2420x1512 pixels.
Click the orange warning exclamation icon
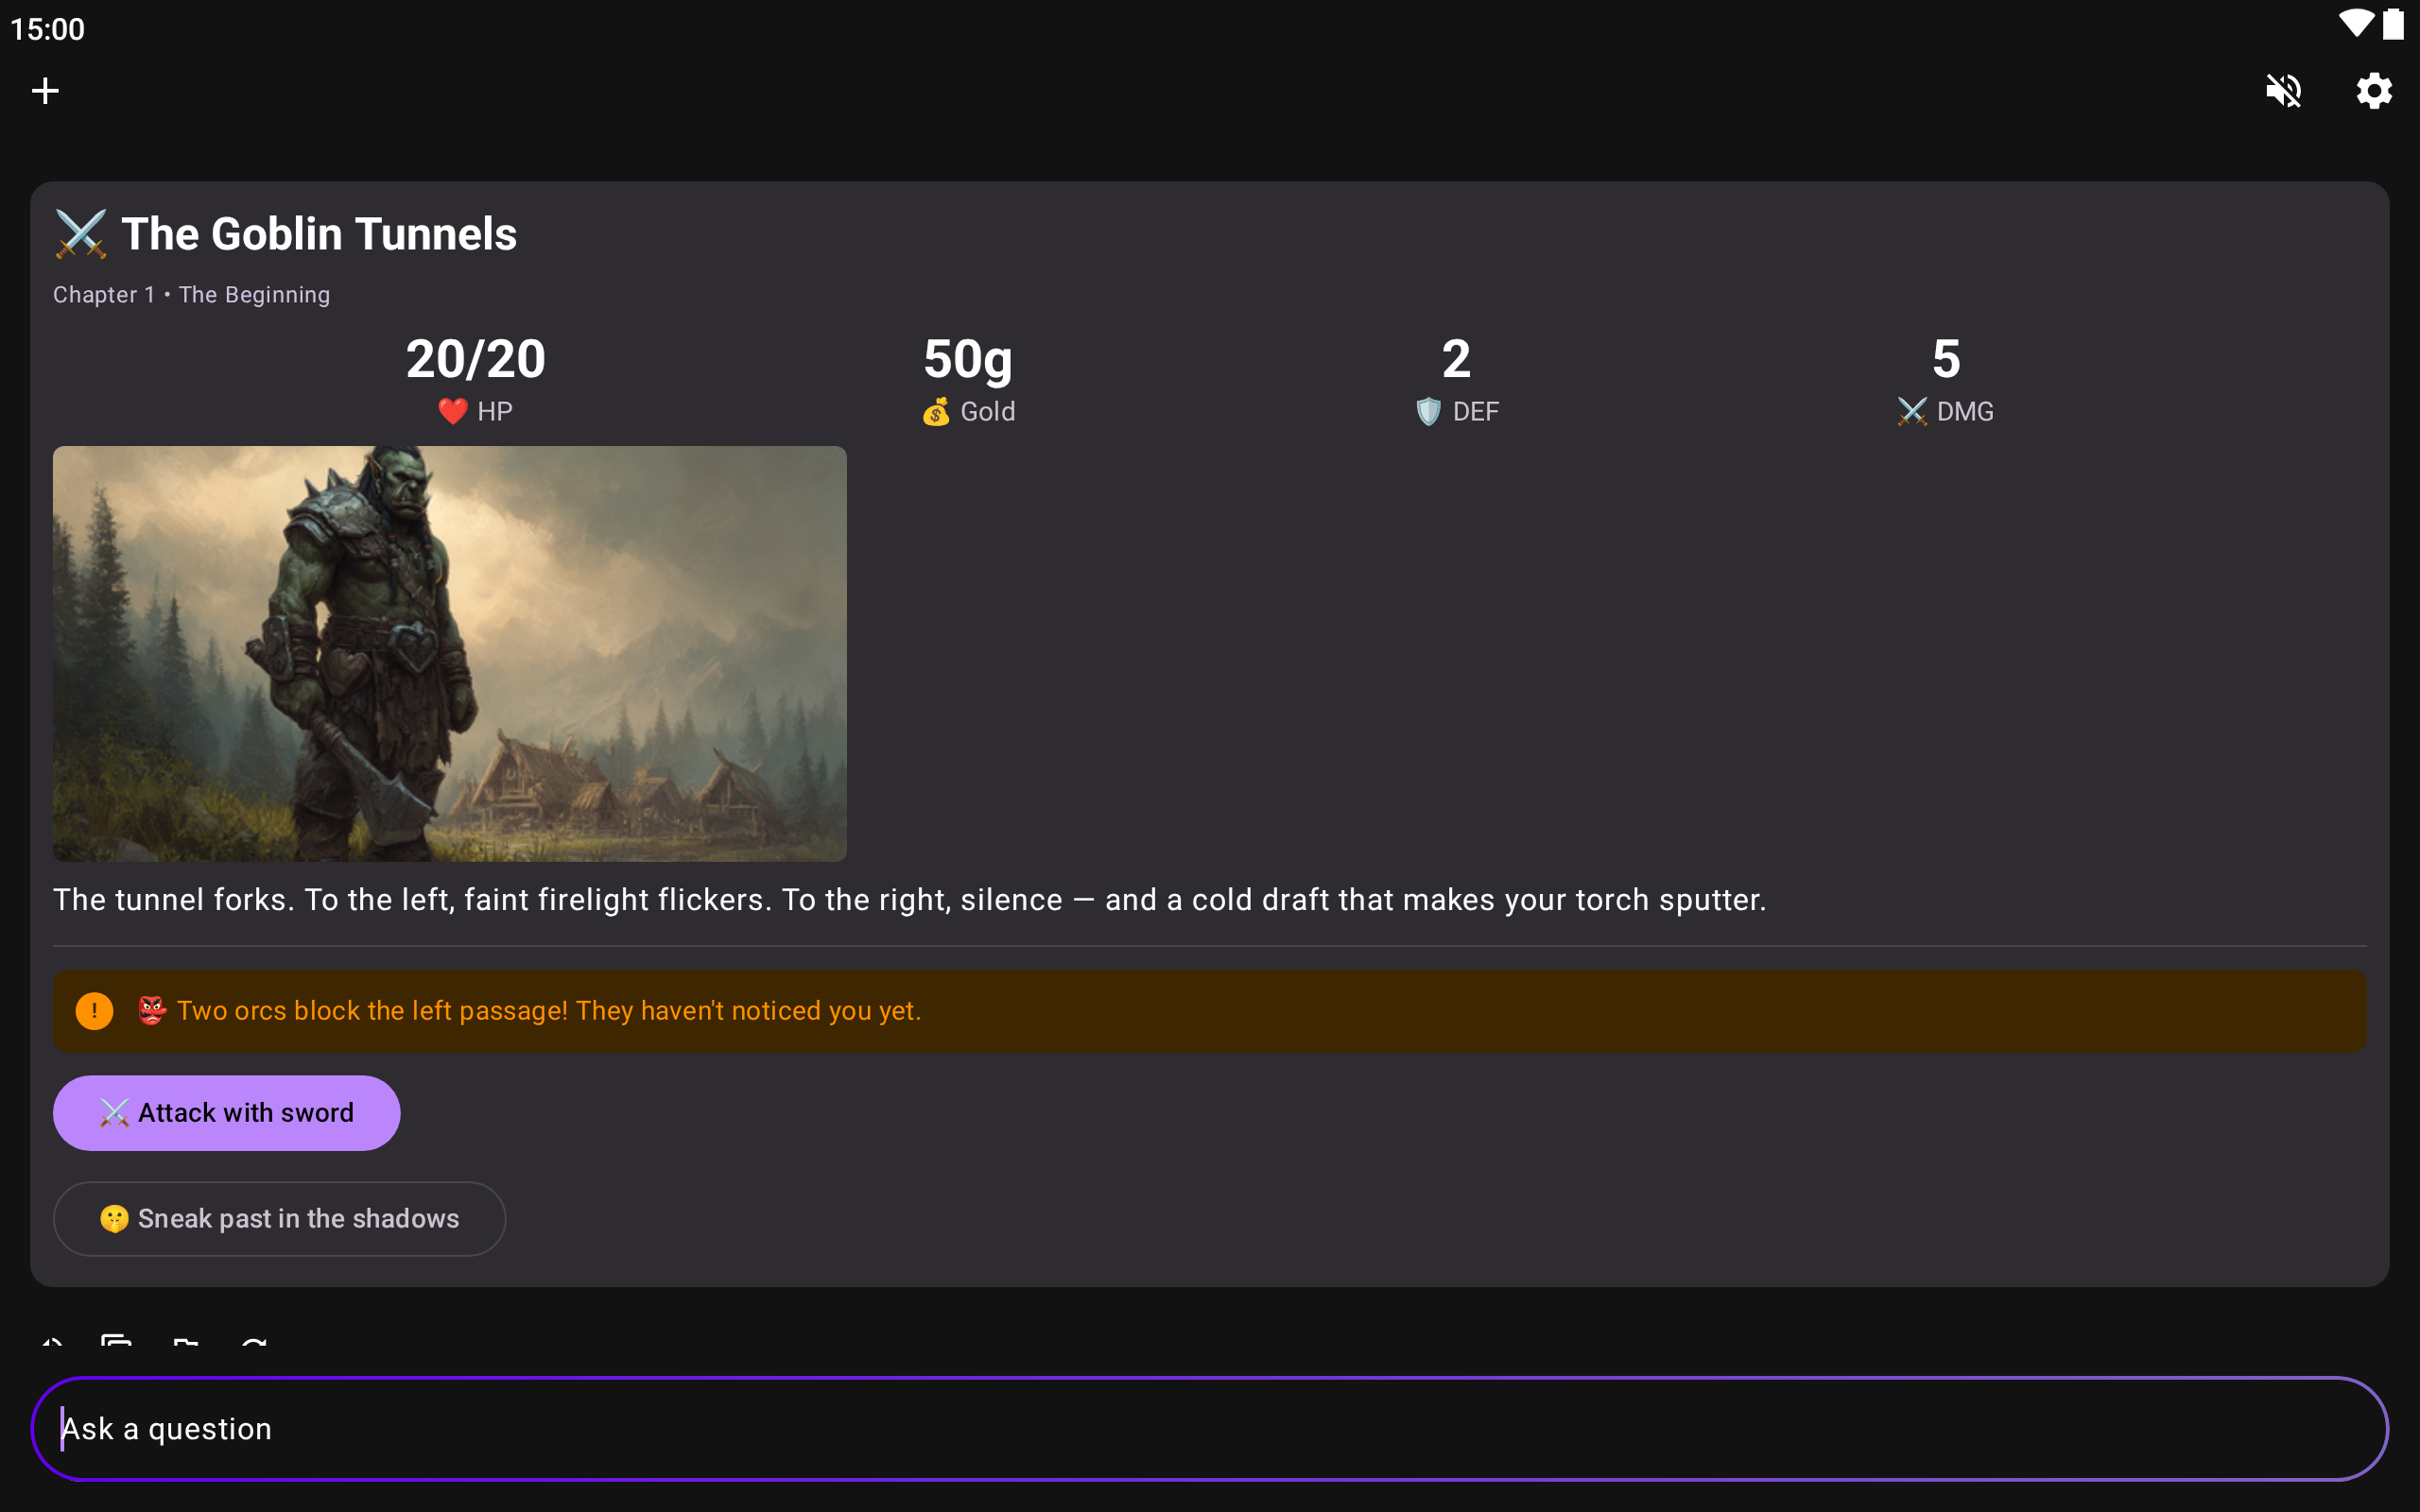click(94, 1011)
